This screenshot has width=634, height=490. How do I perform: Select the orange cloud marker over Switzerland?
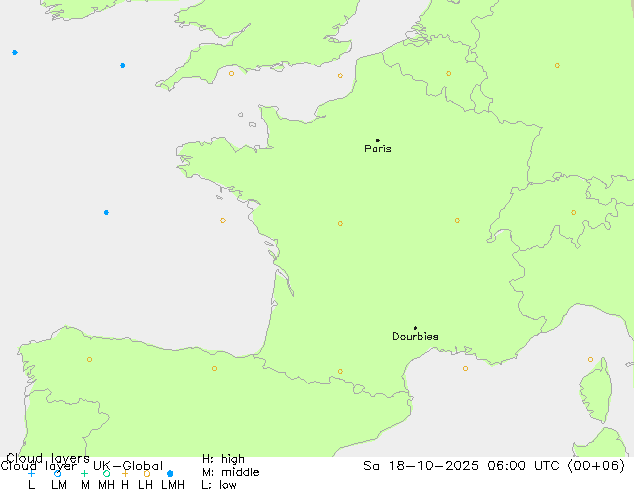(x=573, y=212)
